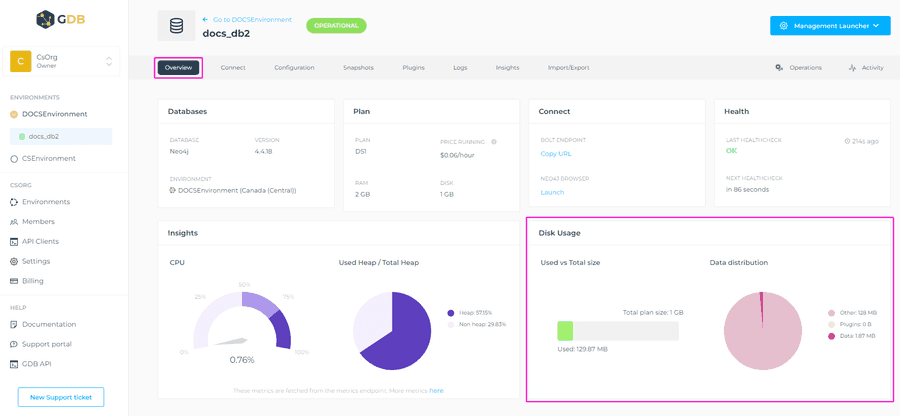
Task: Click the OPERATIONAL status badge
Action: [x=336, y=25]
